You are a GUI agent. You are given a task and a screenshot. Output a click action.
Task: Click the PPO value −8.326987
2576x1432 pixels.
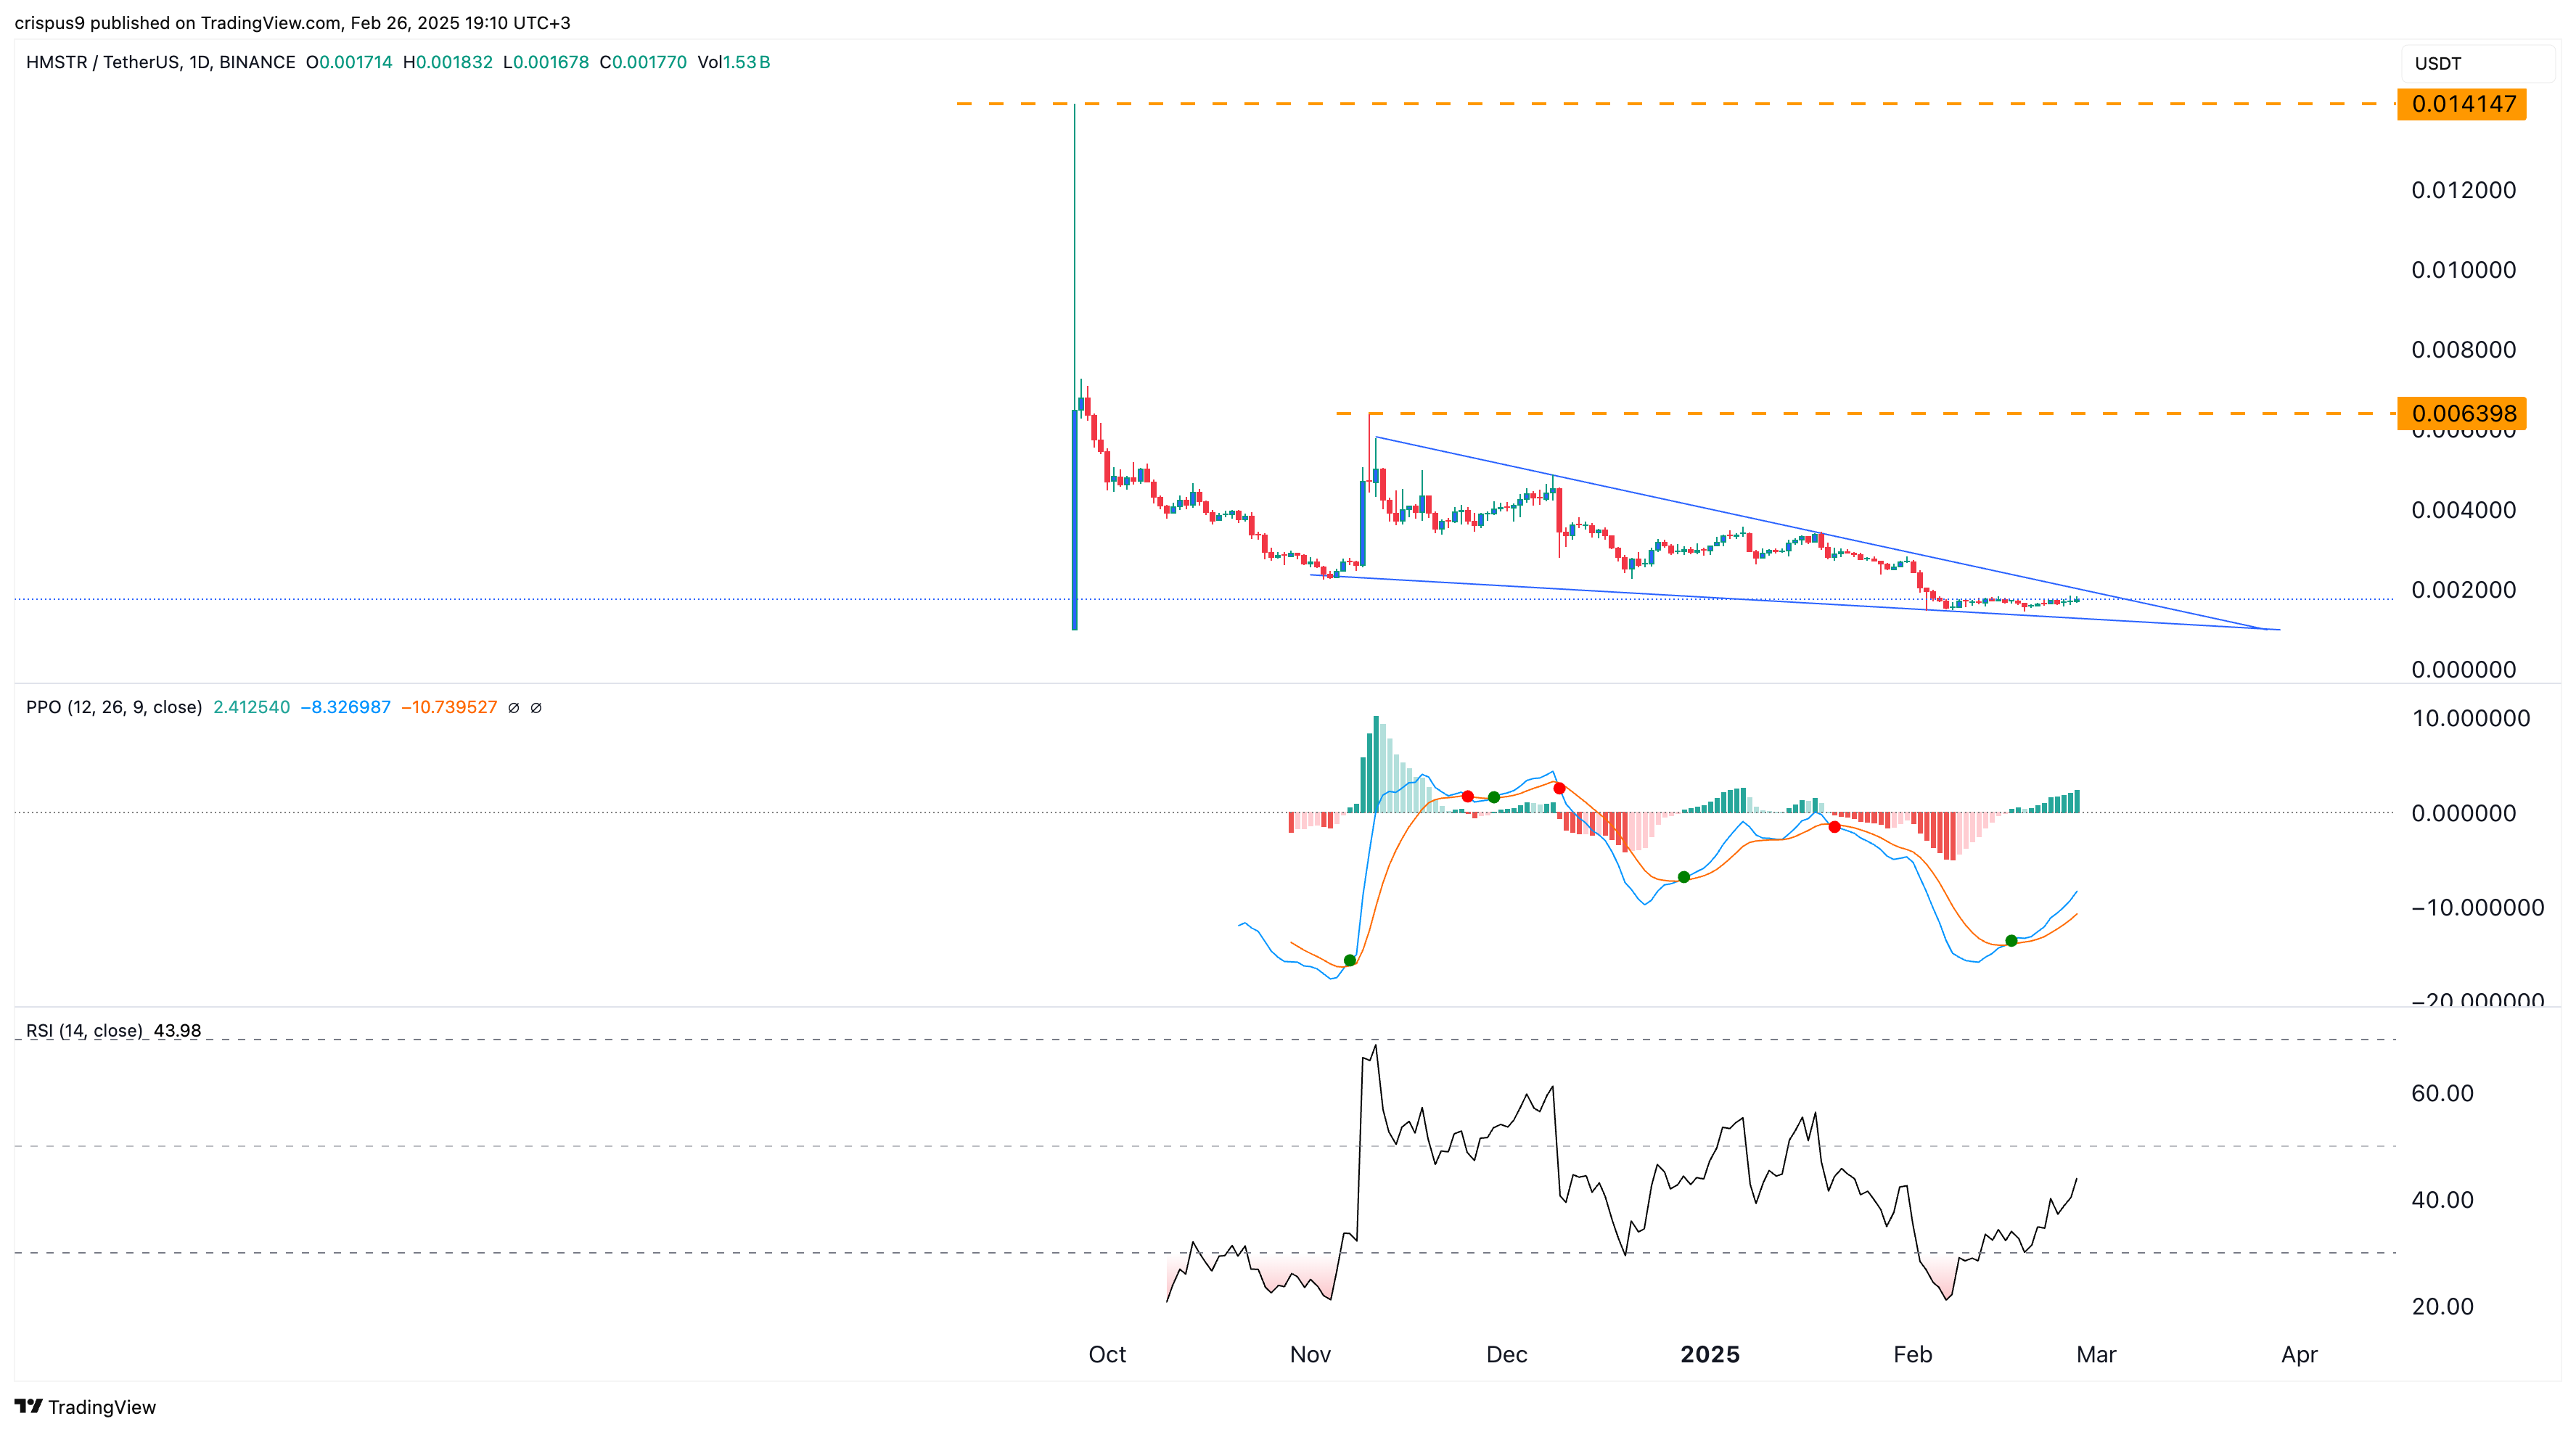pyautogui.click(x=346, y=707)
